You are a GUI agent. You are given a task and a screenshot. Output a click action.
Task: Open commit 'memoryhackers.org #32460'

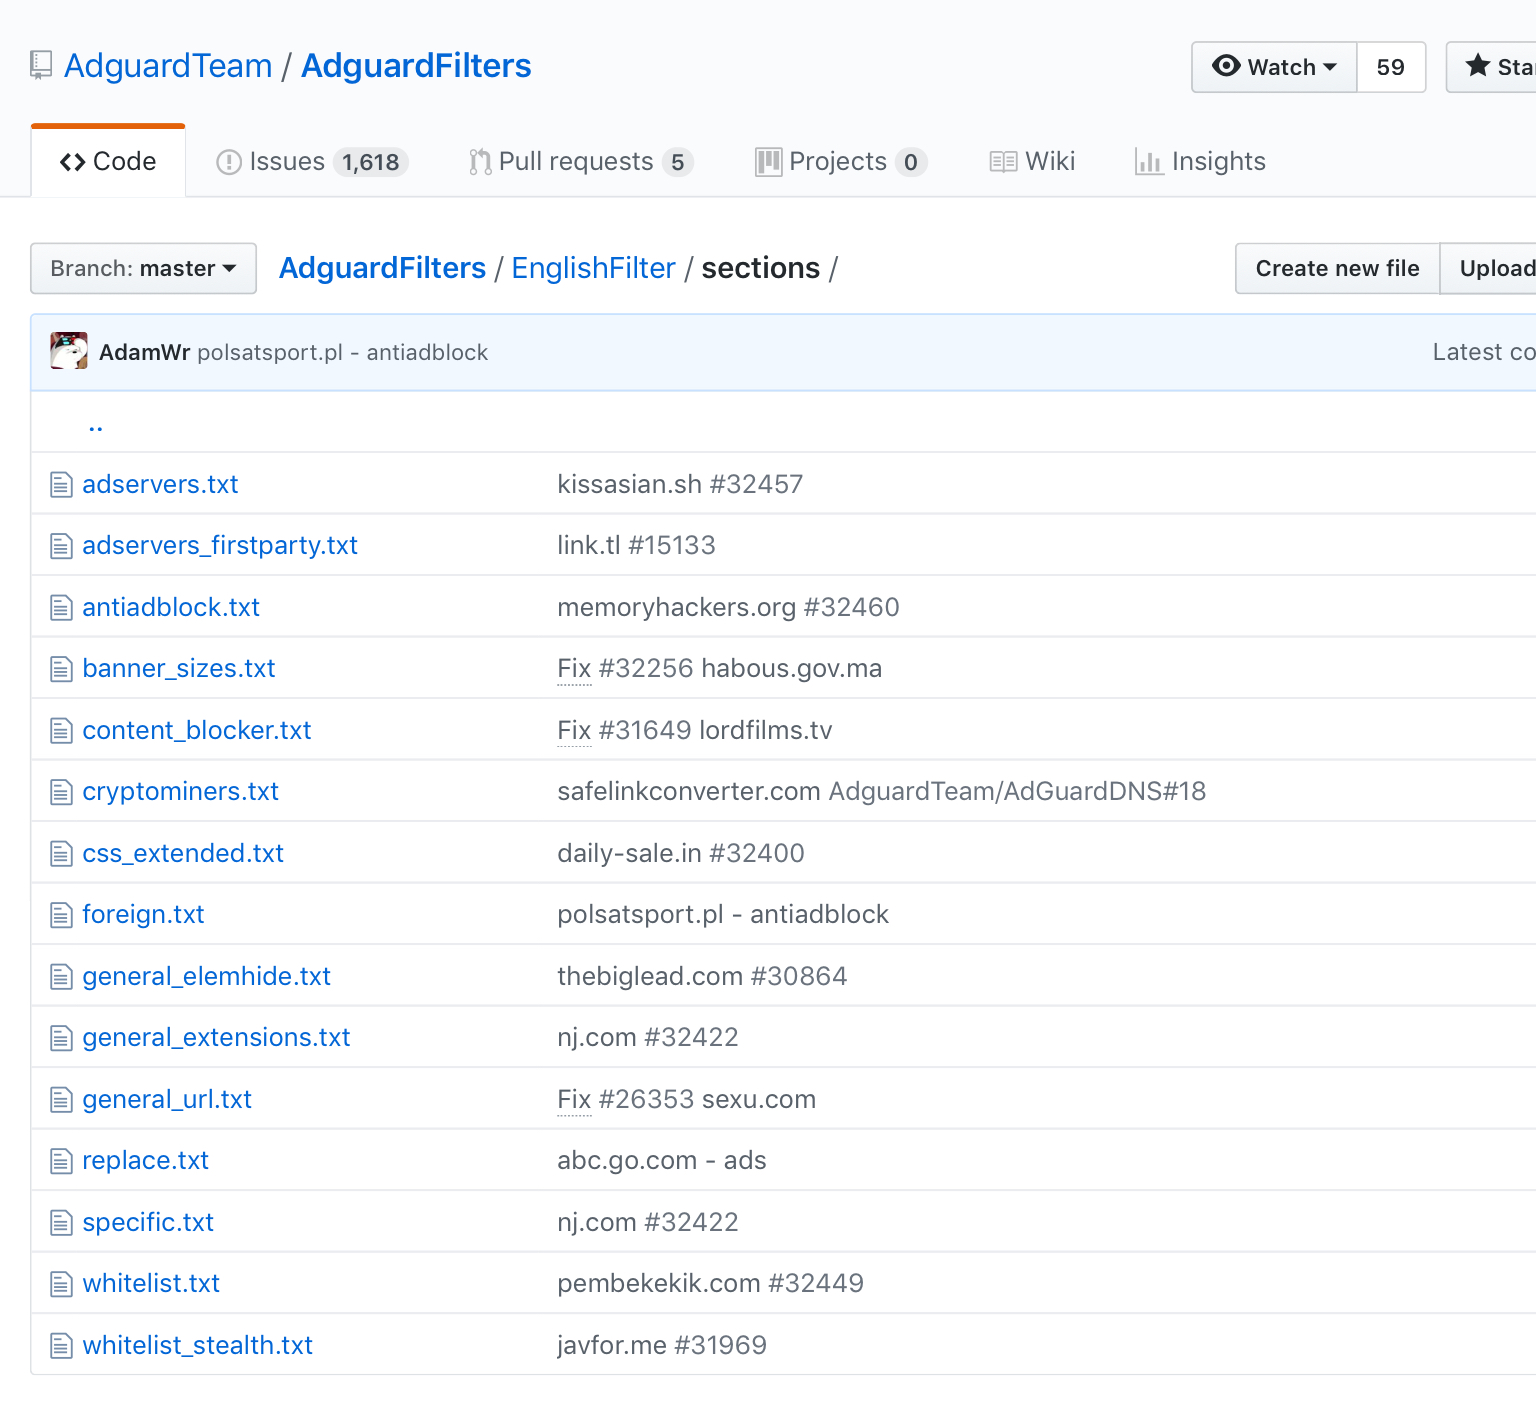[728, 608]
